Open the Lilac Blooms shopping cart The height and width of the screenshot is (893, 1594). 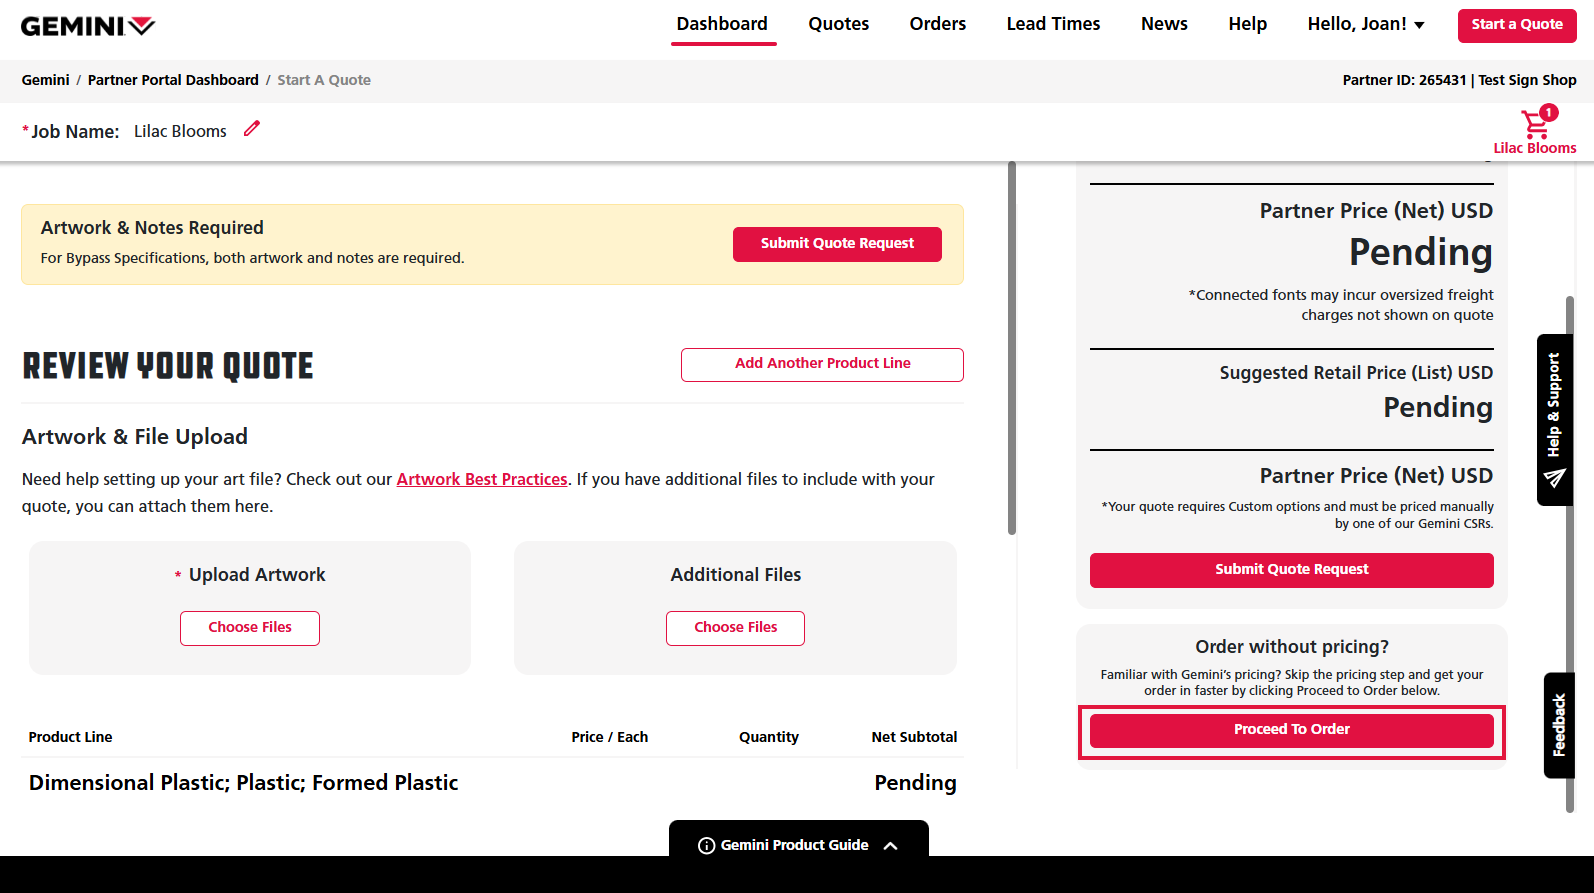point(1535,126)
